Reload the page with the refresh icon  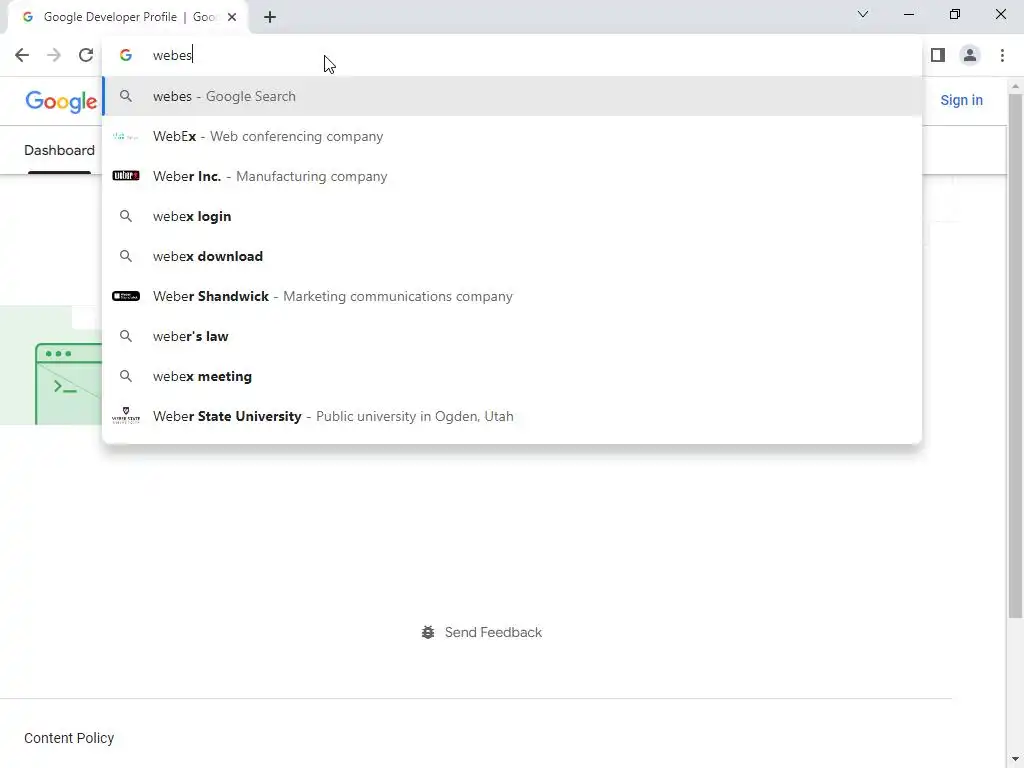point(86,56)
